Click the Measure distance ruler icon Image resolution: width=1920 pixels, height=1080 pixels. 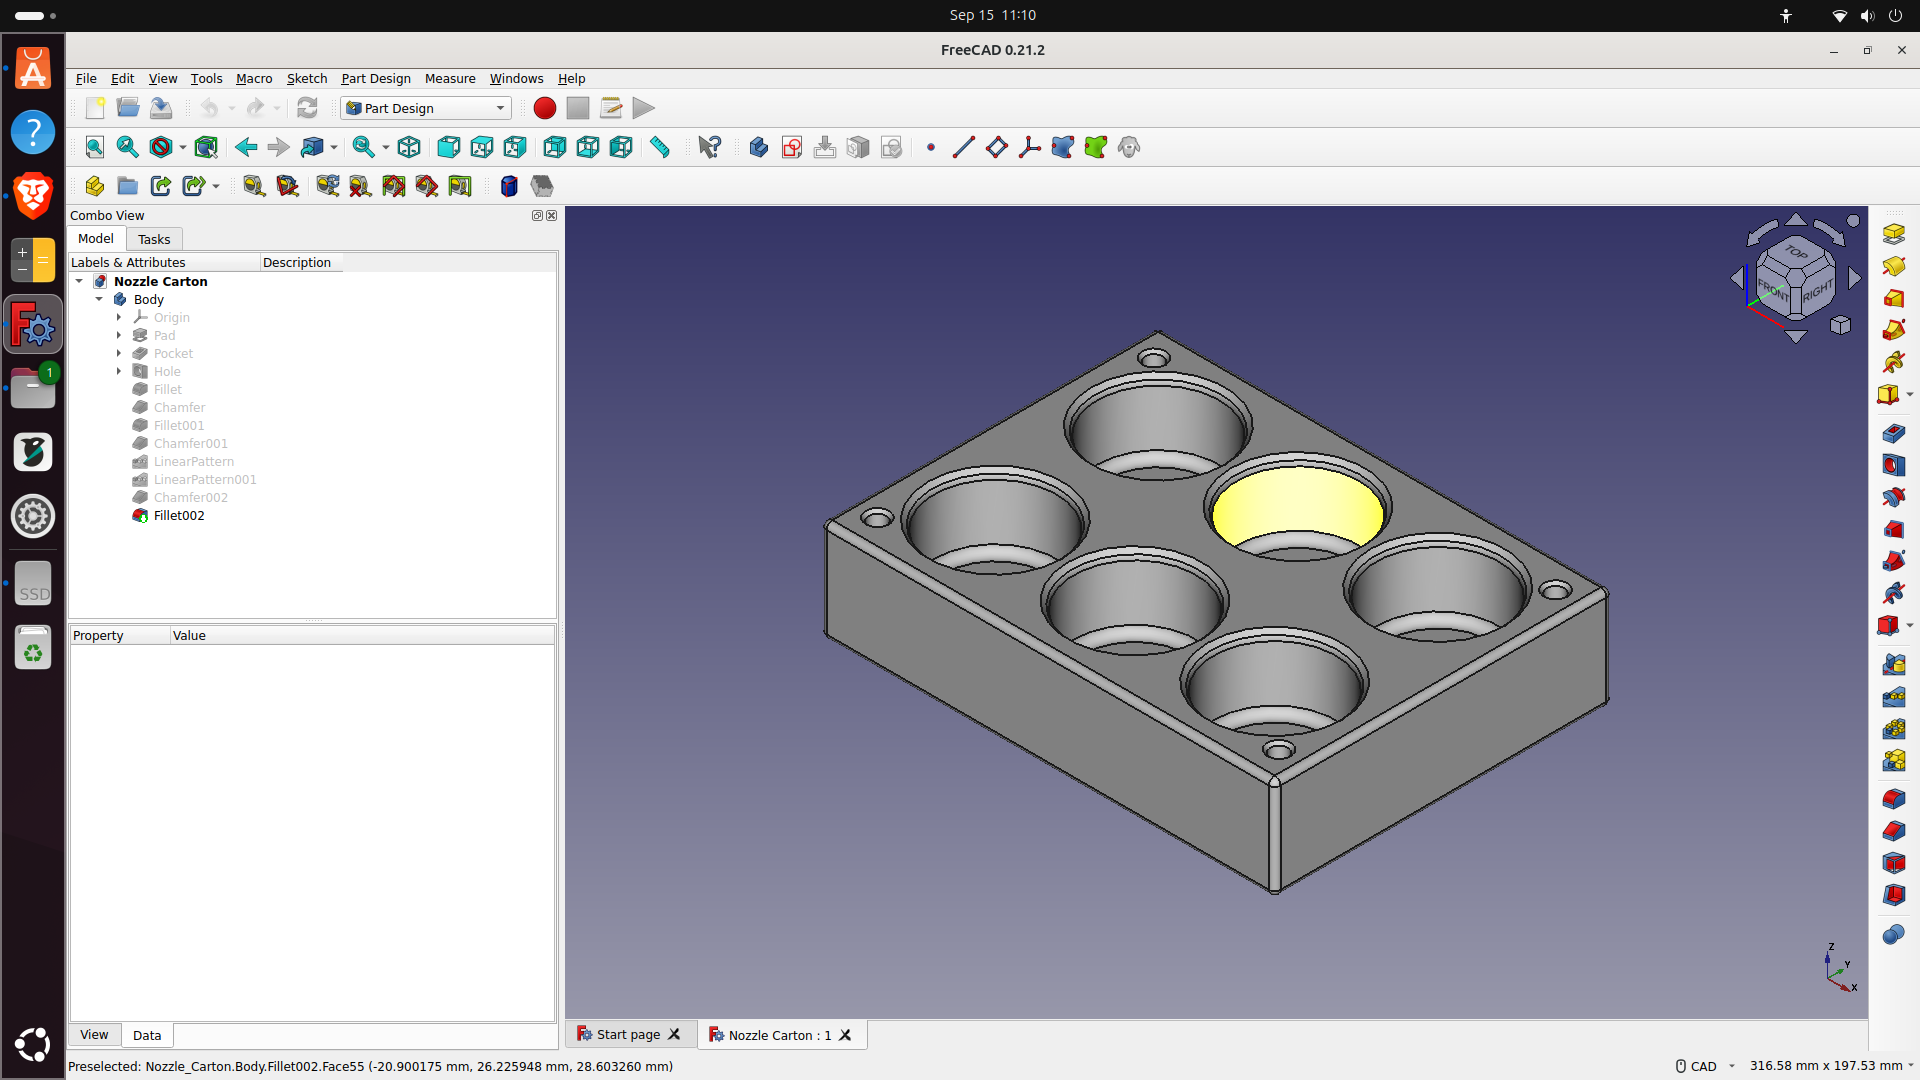660,148
